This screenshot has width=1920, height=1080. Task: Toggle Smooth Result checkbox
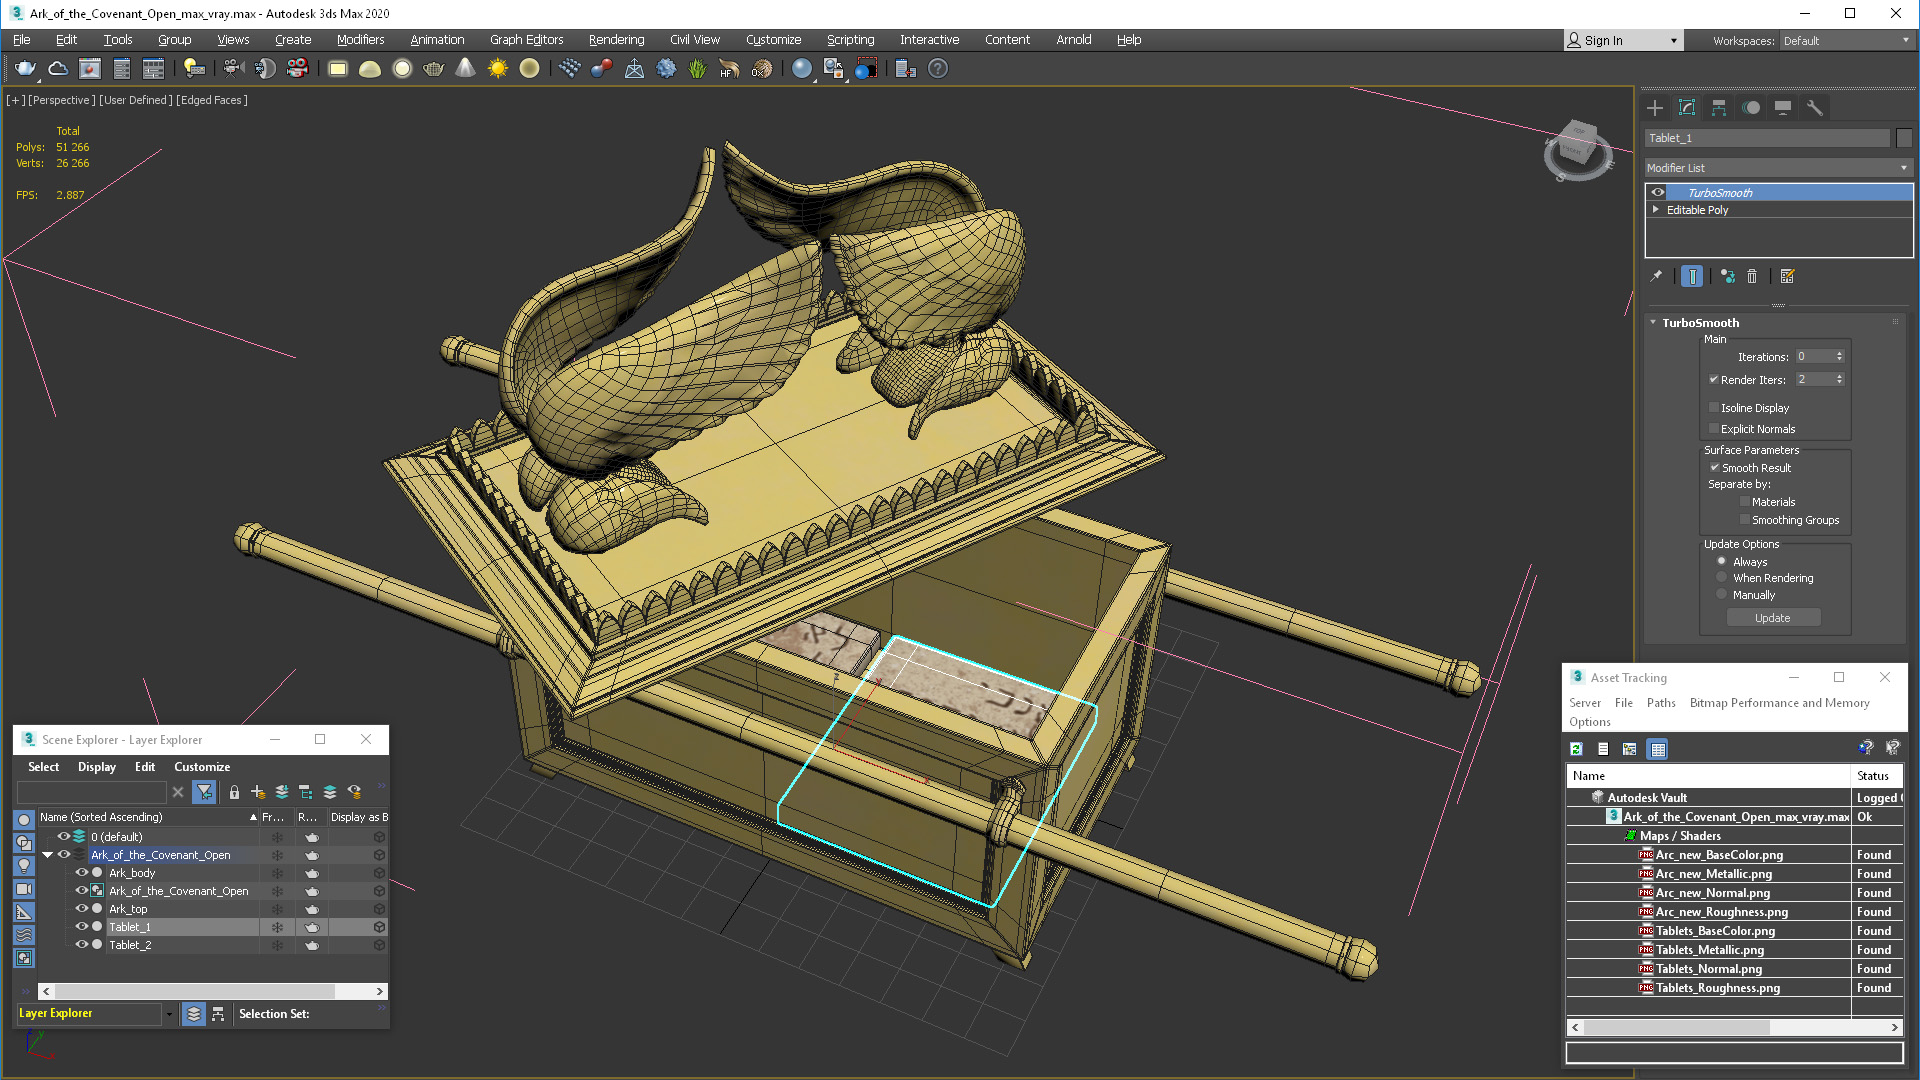pyautogui.click(x=1715, y=468)
